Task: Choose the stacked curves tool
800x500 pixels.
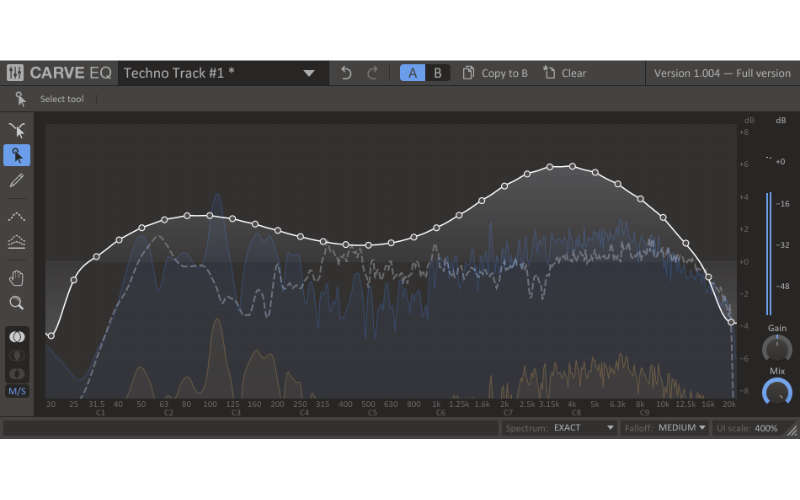Action: tap(17, 241)
